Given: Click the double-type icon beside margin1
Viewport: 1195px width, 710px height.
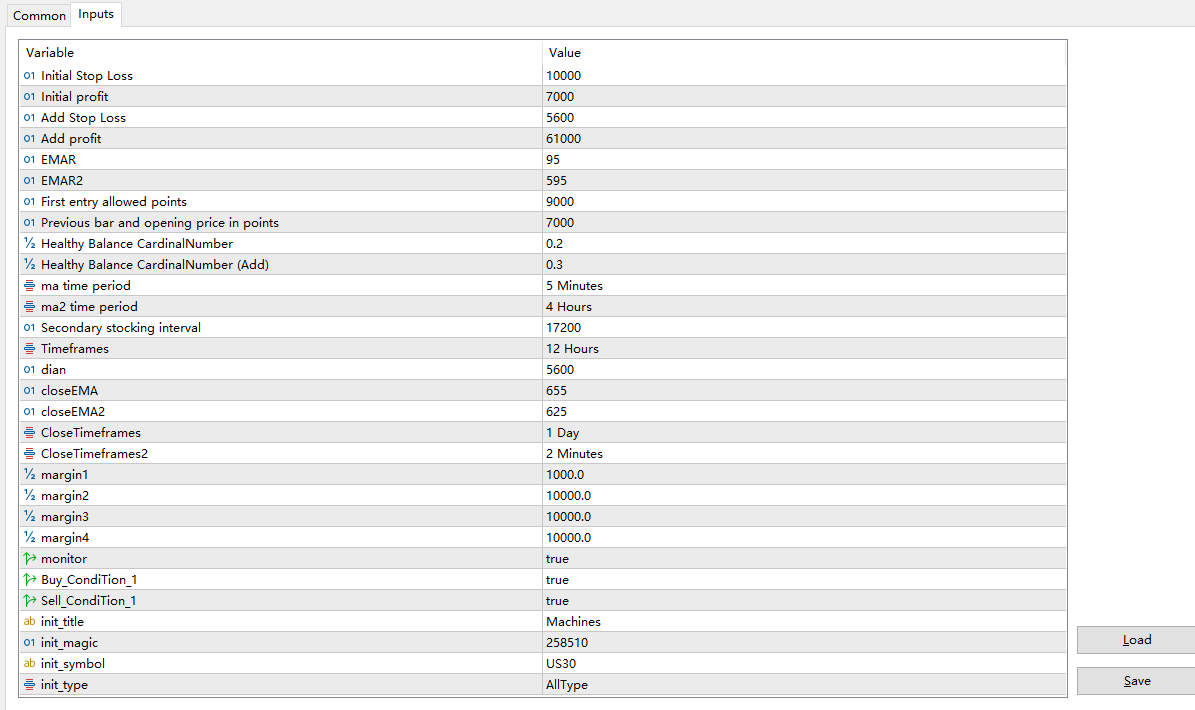Looking at the screenshot, I should 29,475.
